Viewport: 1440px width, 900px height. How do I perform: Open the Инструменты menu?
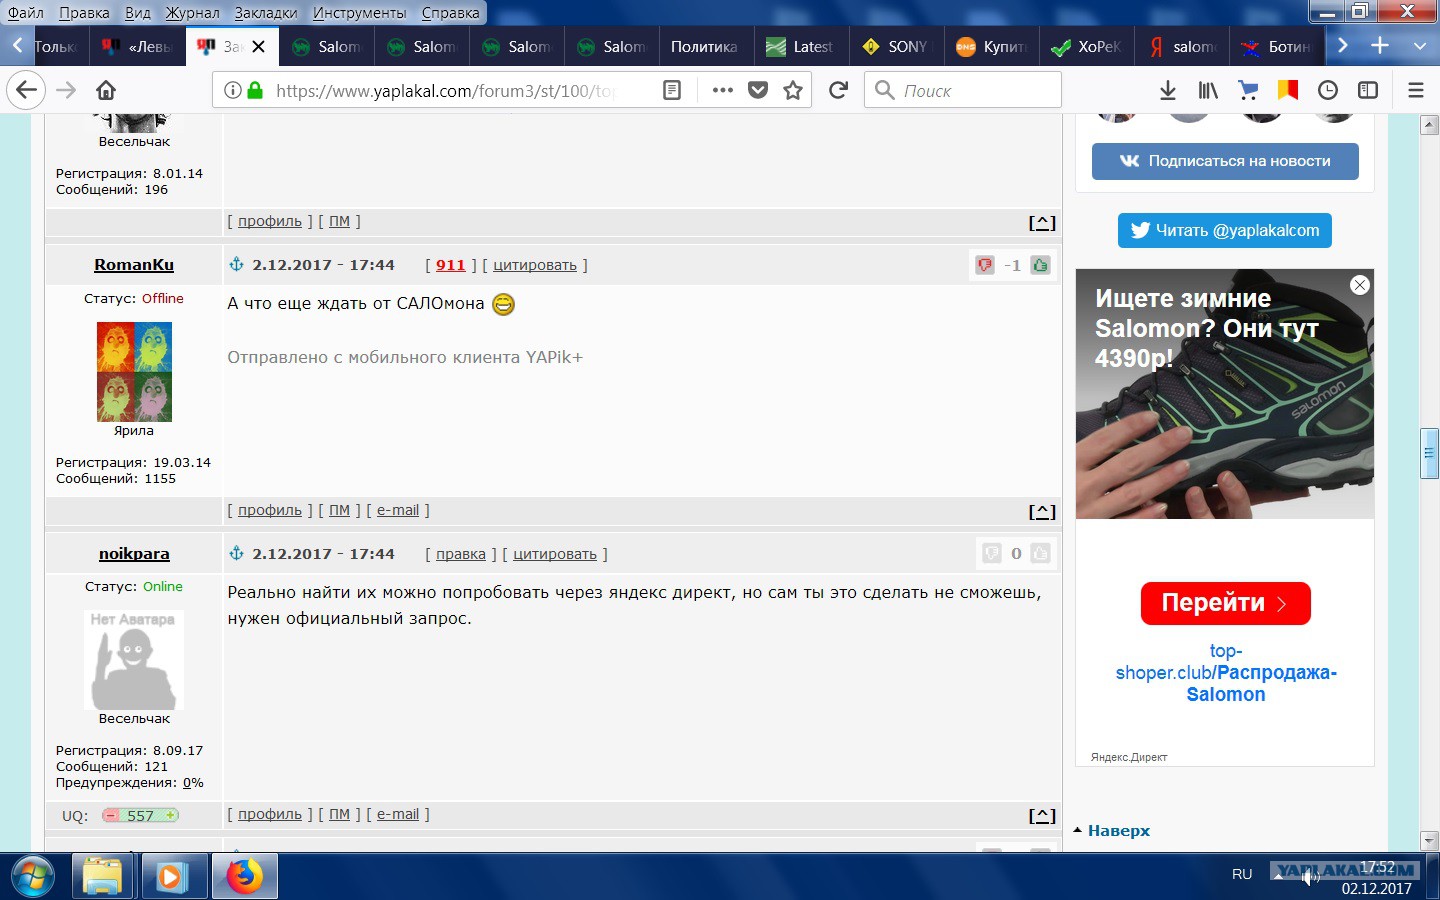[x=359, y=13]
